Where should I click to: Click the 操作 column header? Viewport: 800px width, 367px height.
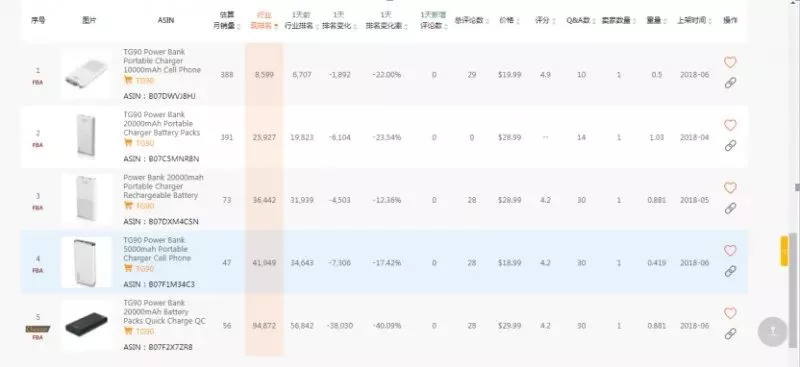pos(730,20)
